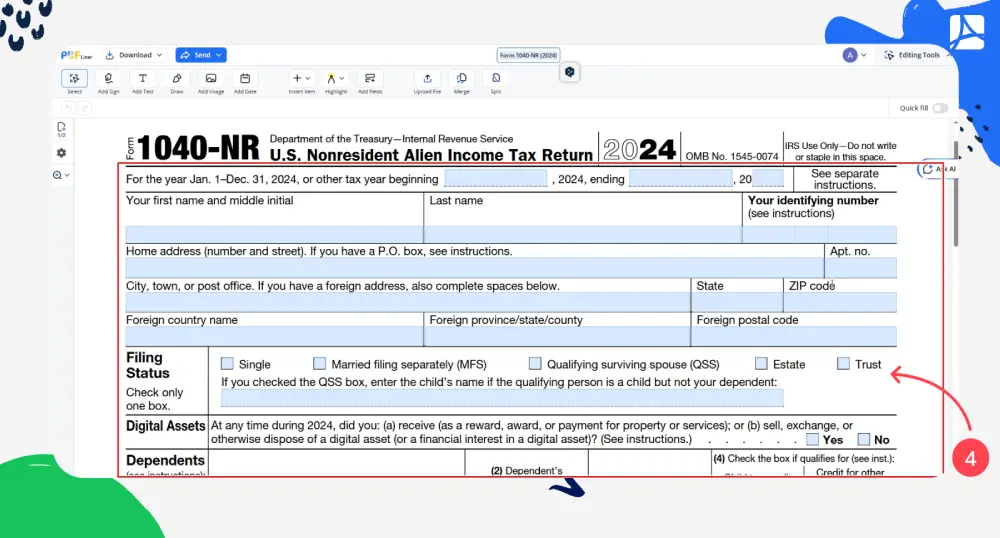Open the Insert Item plus menu
Image resolution: width=1000 pixels, height=538 pixels.
click(x=301, y=78)
